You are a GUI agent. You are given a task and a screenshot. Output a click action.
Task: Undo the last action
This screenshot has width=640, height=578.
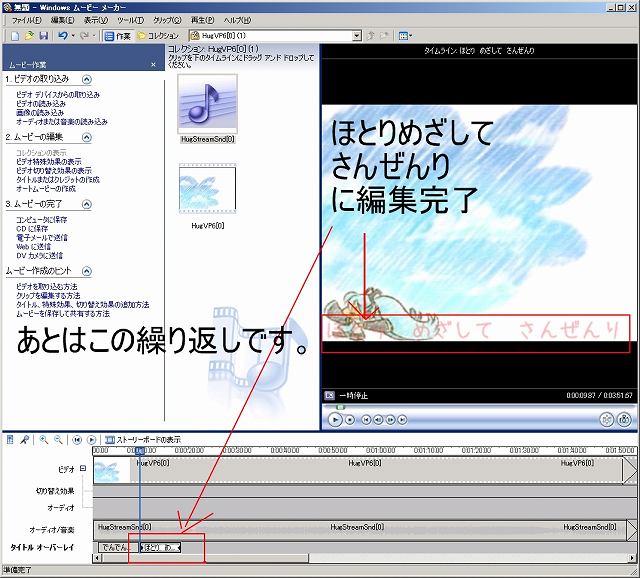tap(62, 36)
